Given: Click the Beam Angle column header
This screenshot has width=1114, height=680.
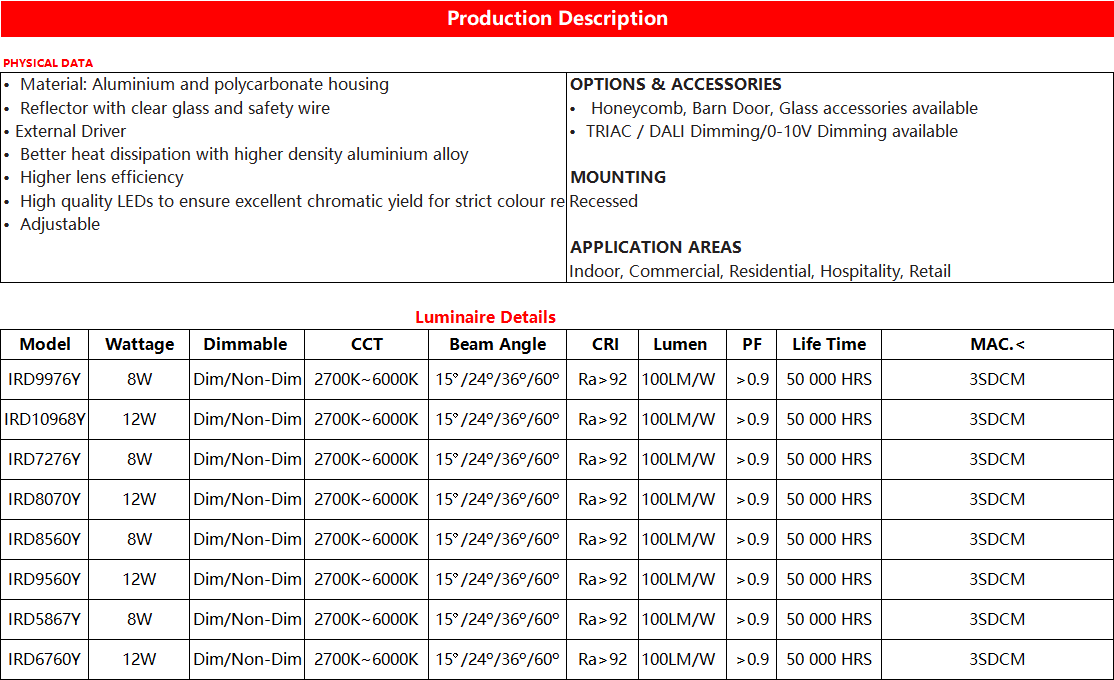Looking at the screenshot, I should [x=497, y=344].
